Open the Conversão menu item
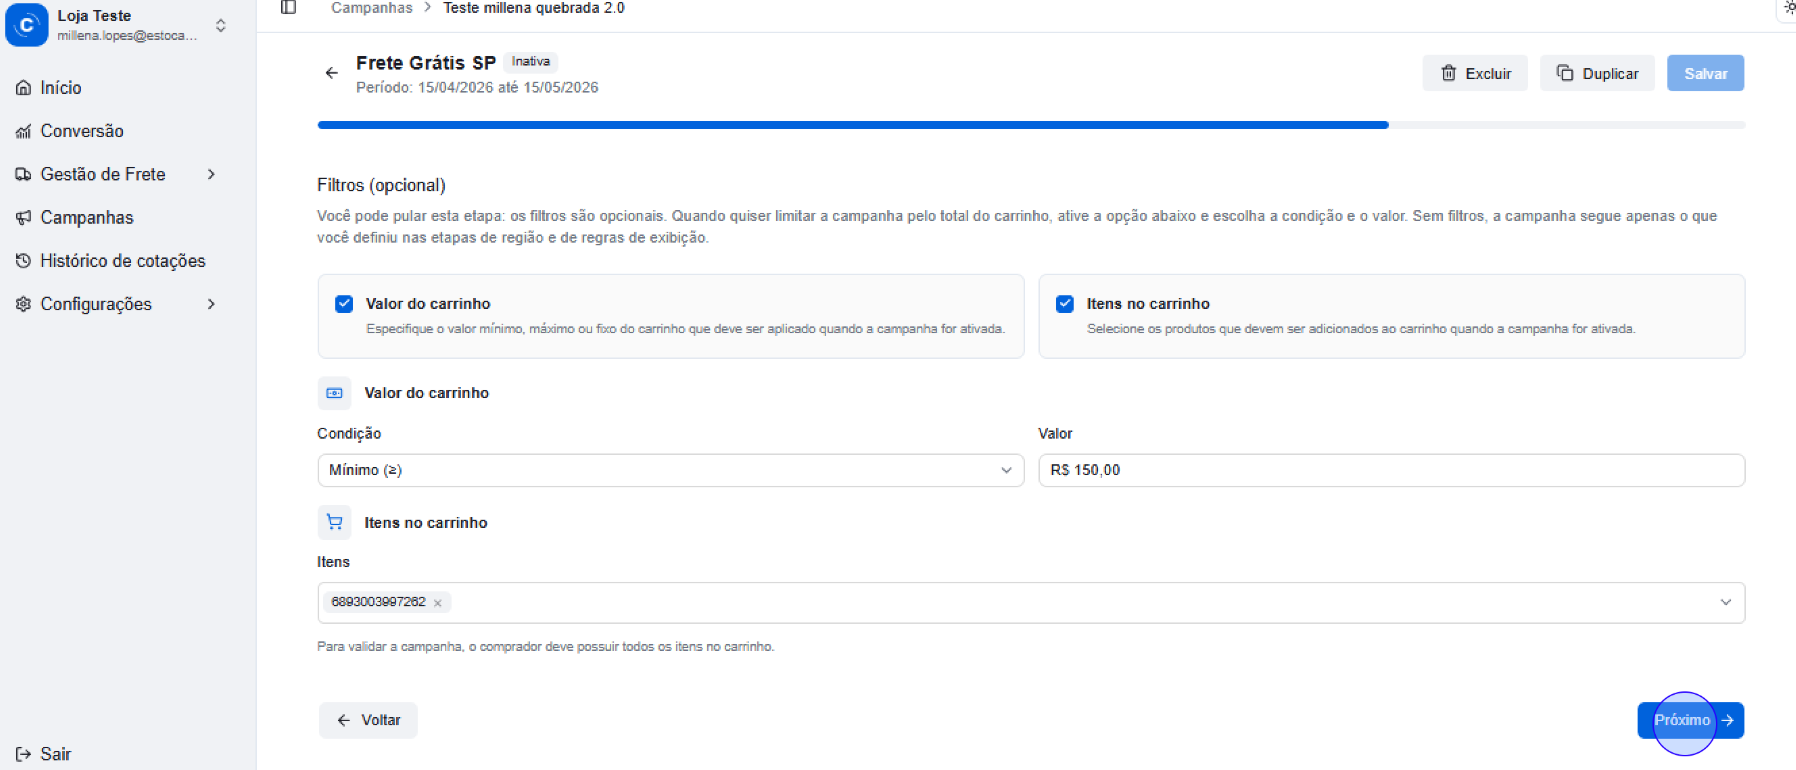The image size is (1796, 770). (81, 131)
